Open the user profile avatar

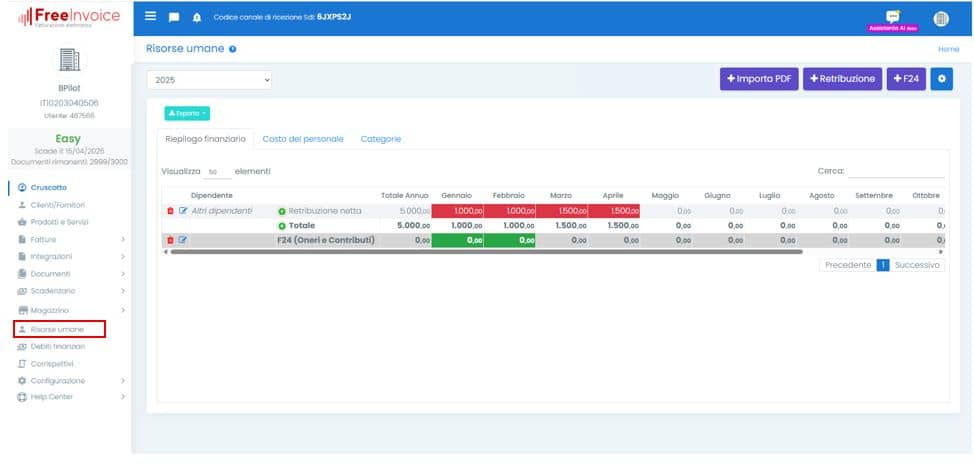click(941, 19)
